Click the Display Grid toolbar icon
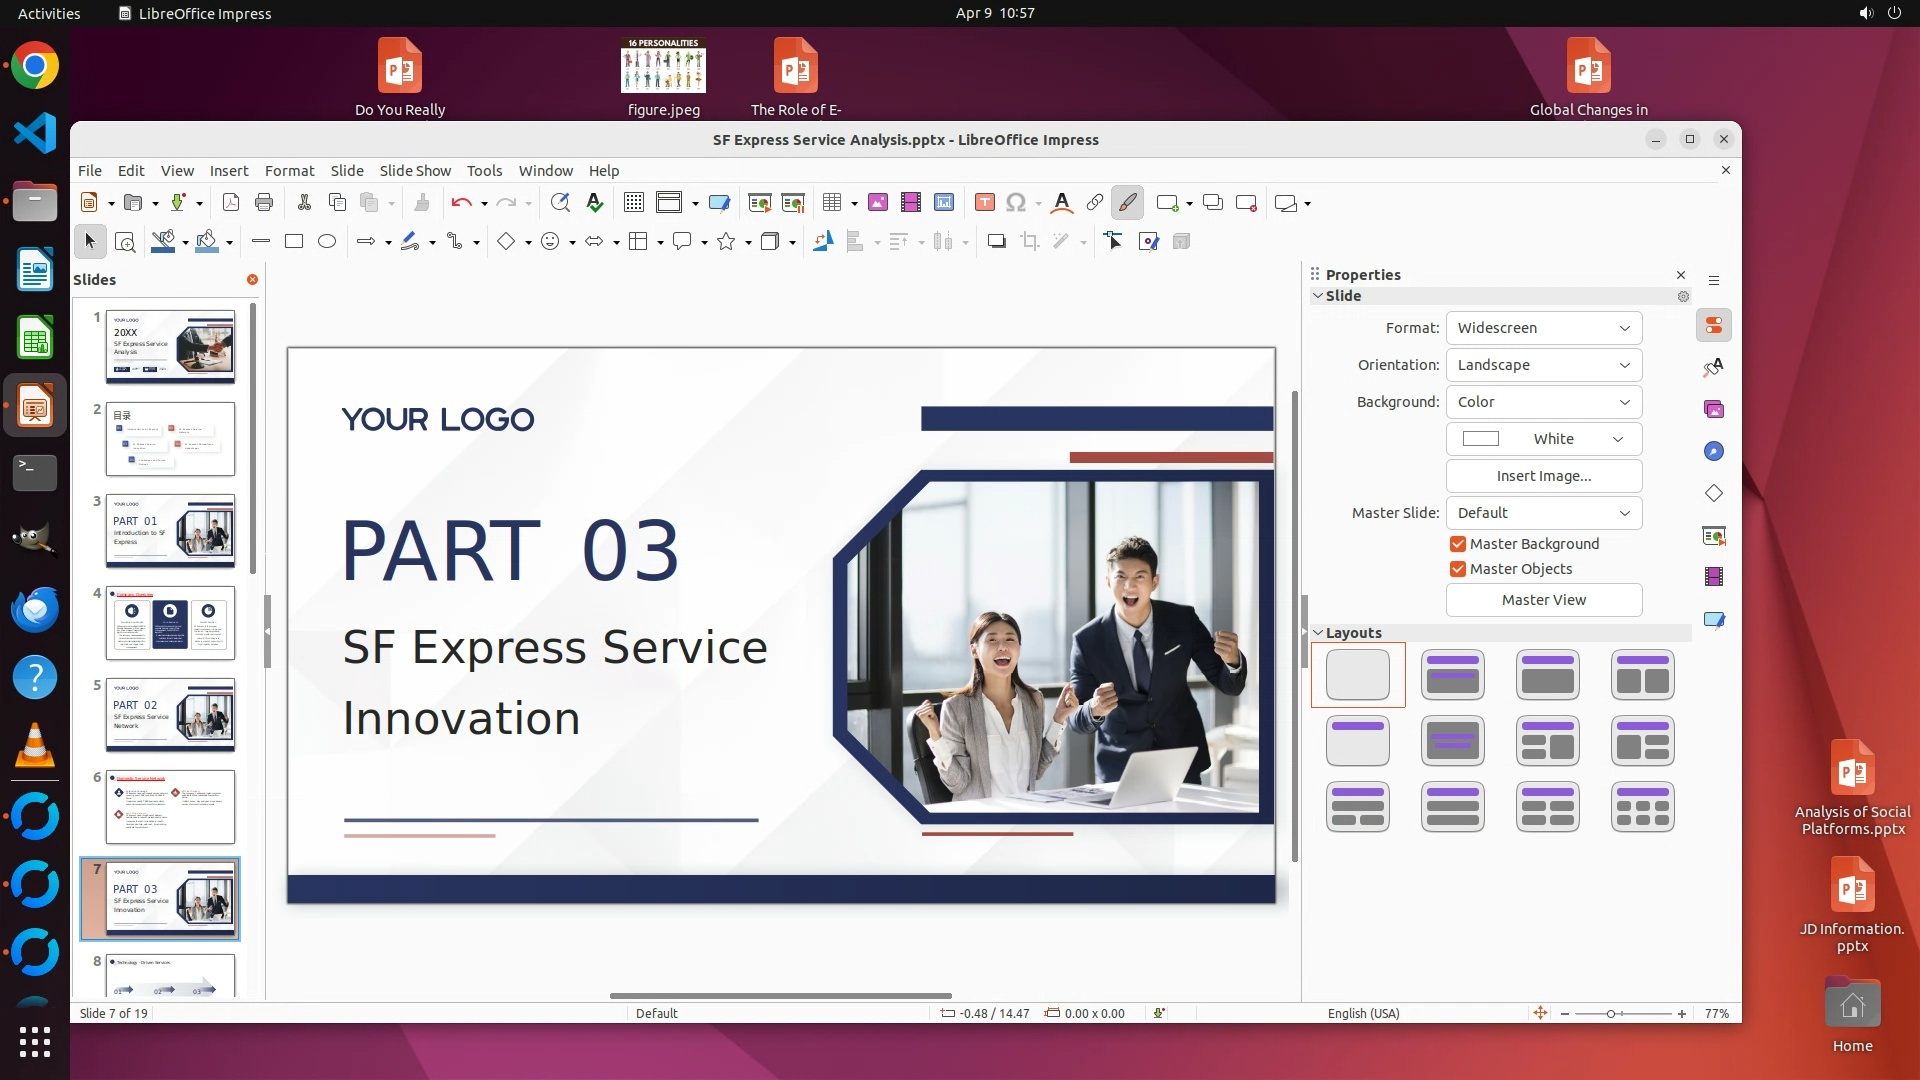The width and height of the screenshot is (1920, 1080). click(x=633, y=203)
